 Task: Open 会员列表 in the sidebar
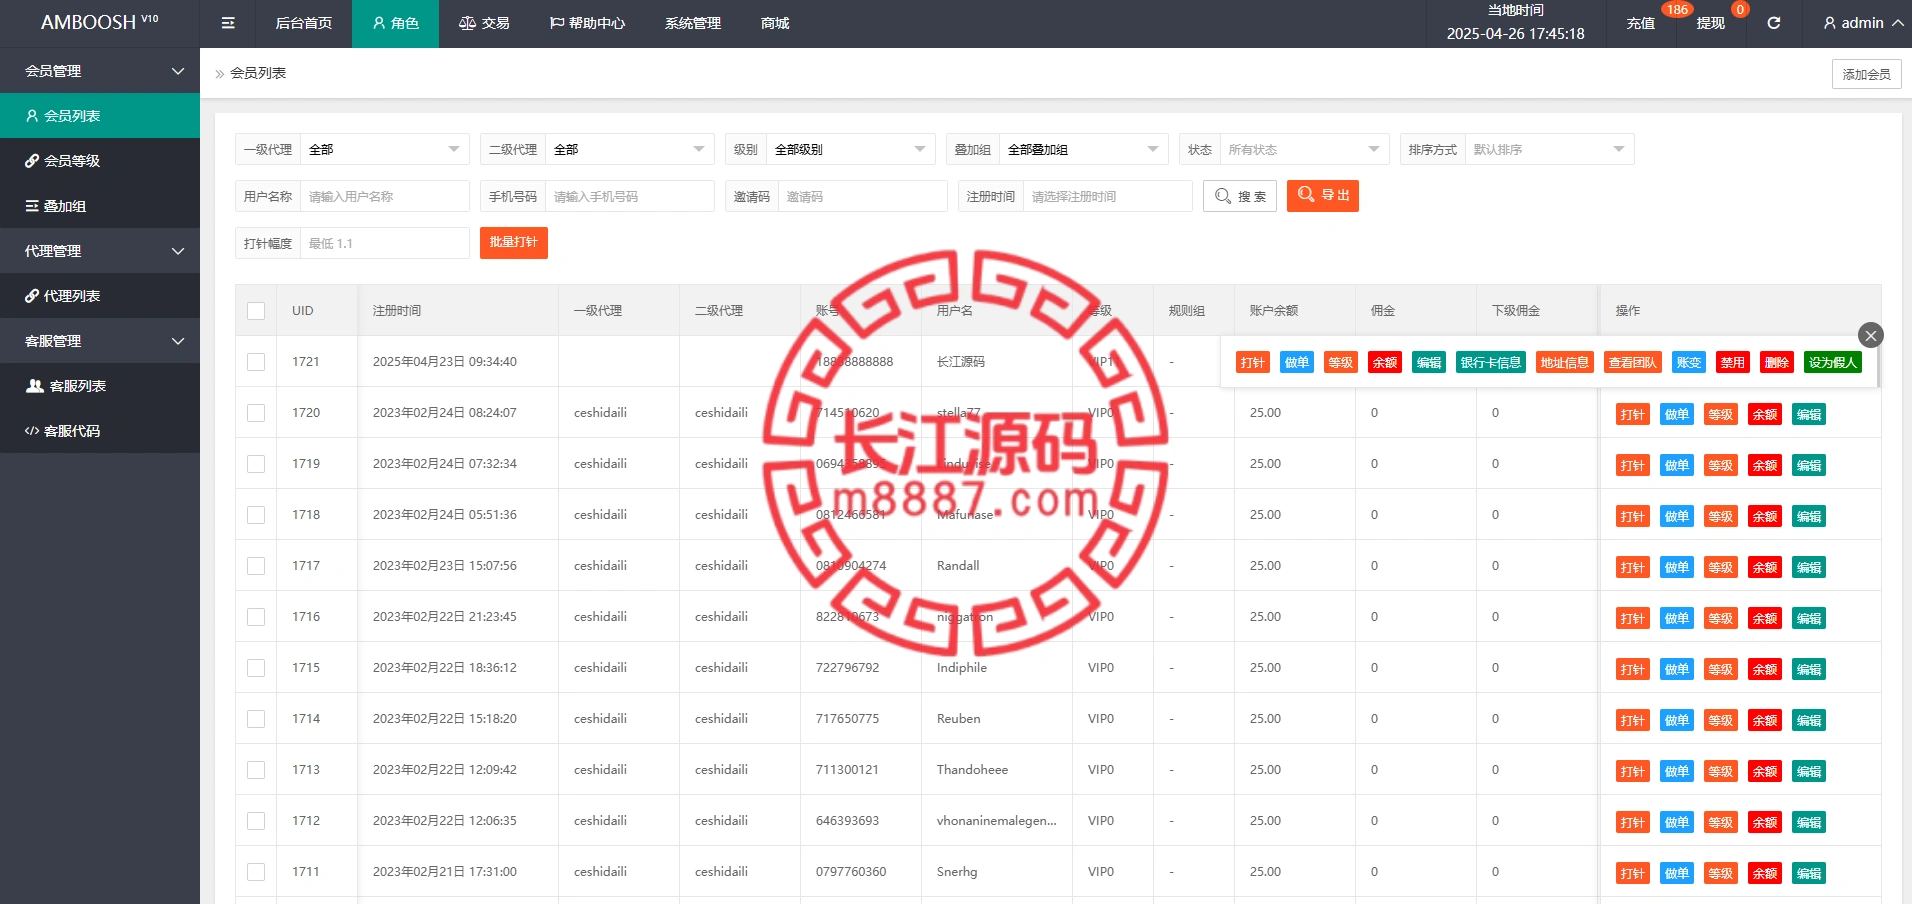pyautogui.click(x=100, y=116)
